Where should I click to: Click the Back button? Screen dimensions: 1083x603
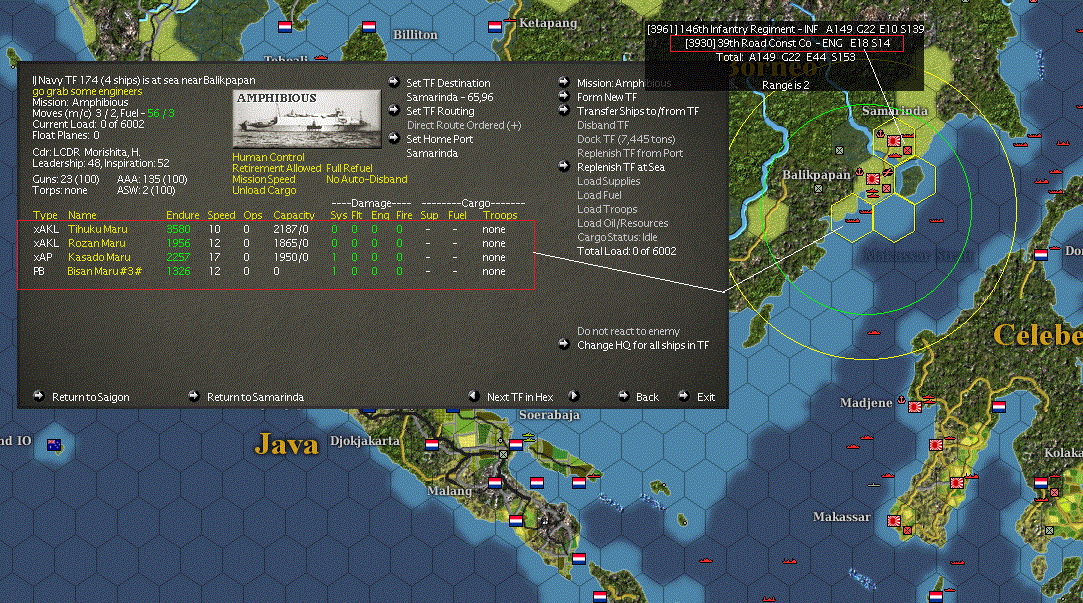[x=646, y=397]
